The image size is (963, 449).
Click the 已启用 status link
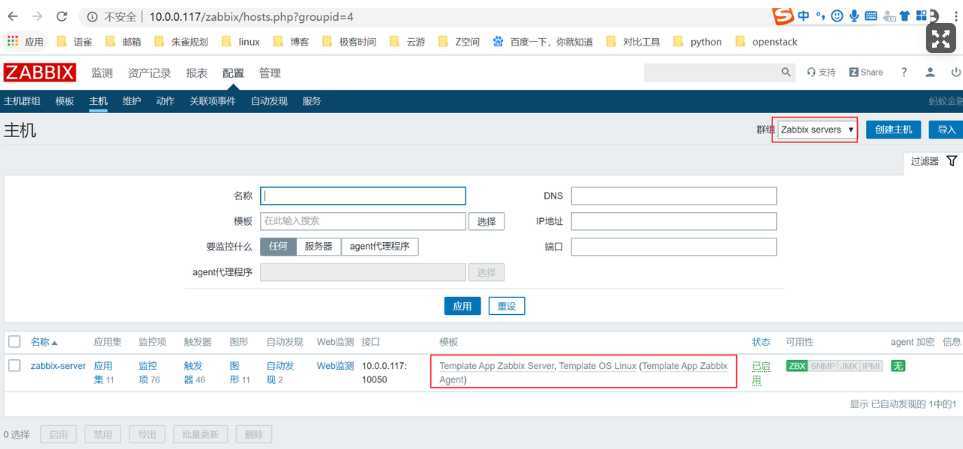click(x=761, y=373)
